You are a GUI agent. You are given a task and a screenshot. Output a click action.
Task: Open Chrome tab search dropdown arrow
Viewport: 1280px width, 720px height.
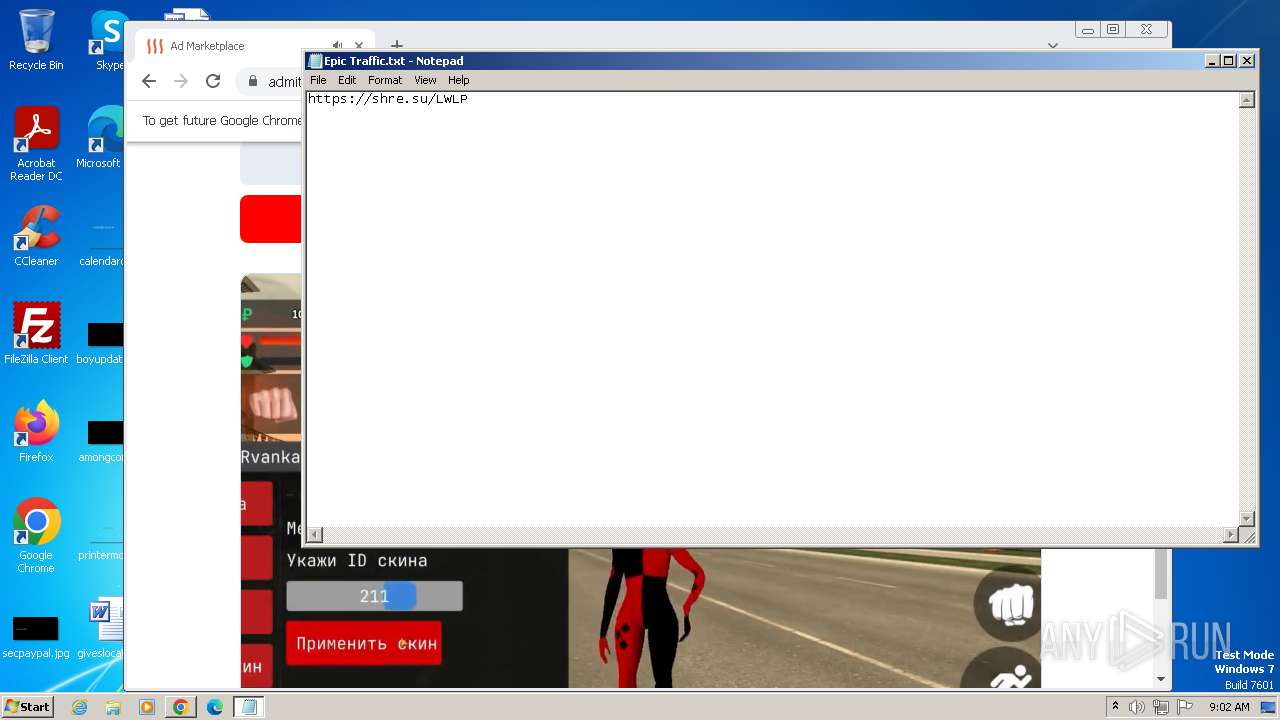point(1052,46)
